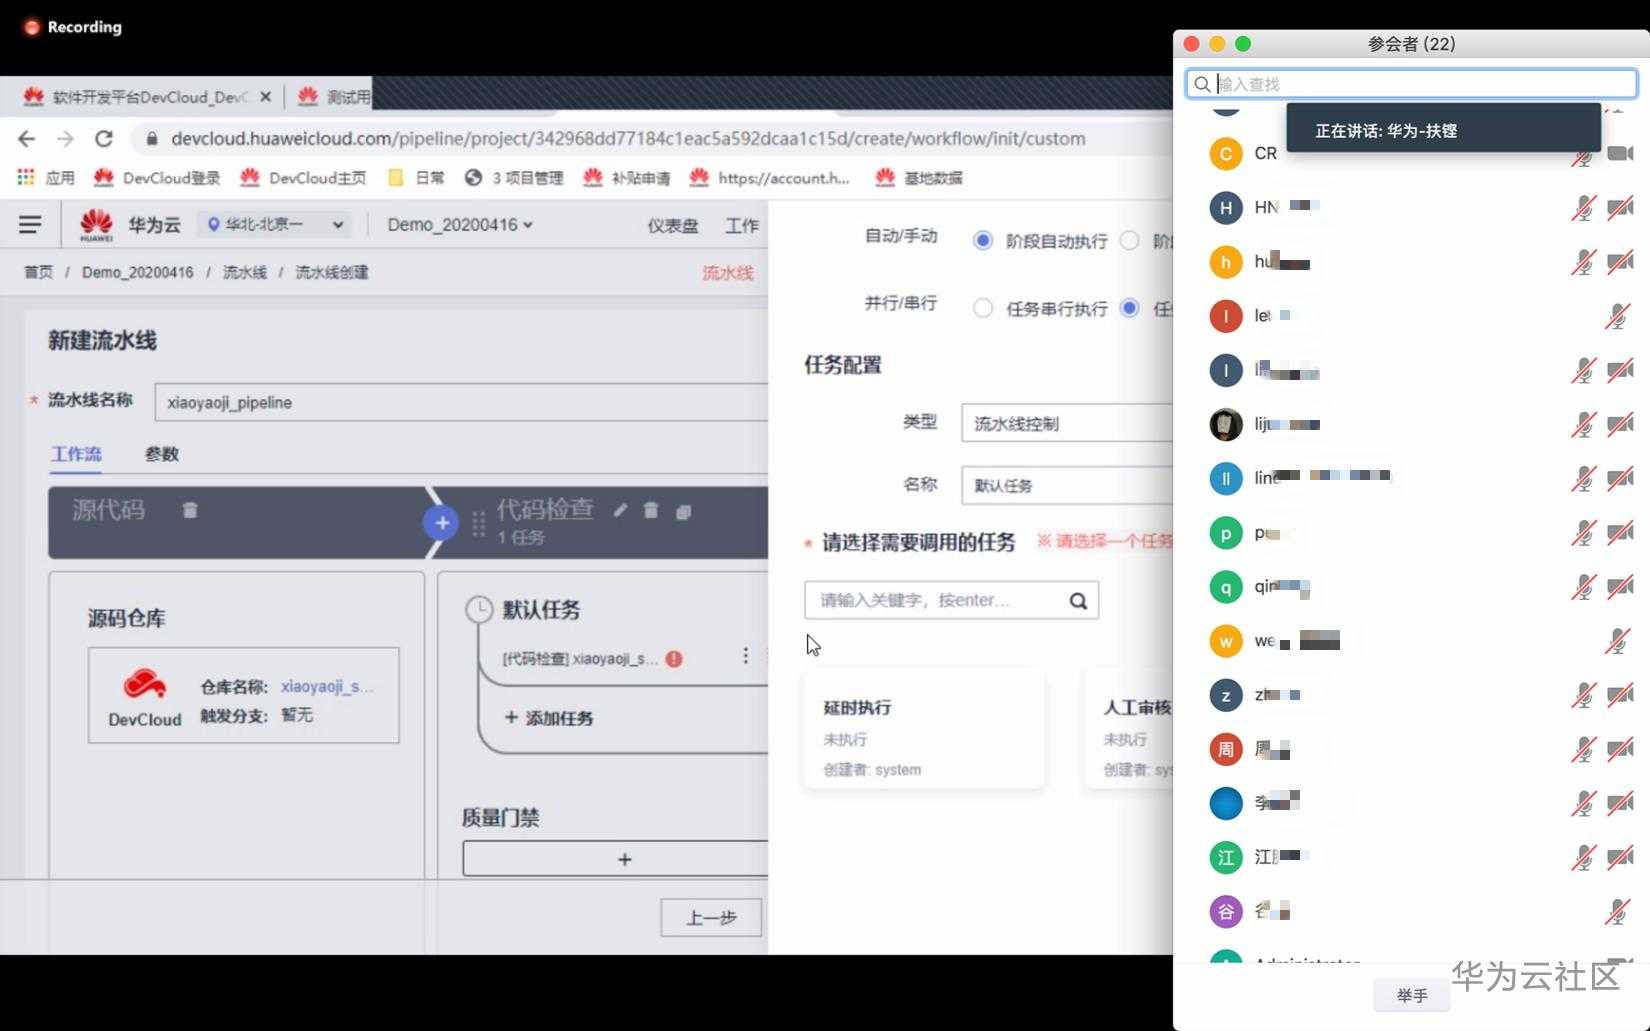Open the DevCloud登录 bookmark
Viewport: 1650px width, 1031px height.
157,178
